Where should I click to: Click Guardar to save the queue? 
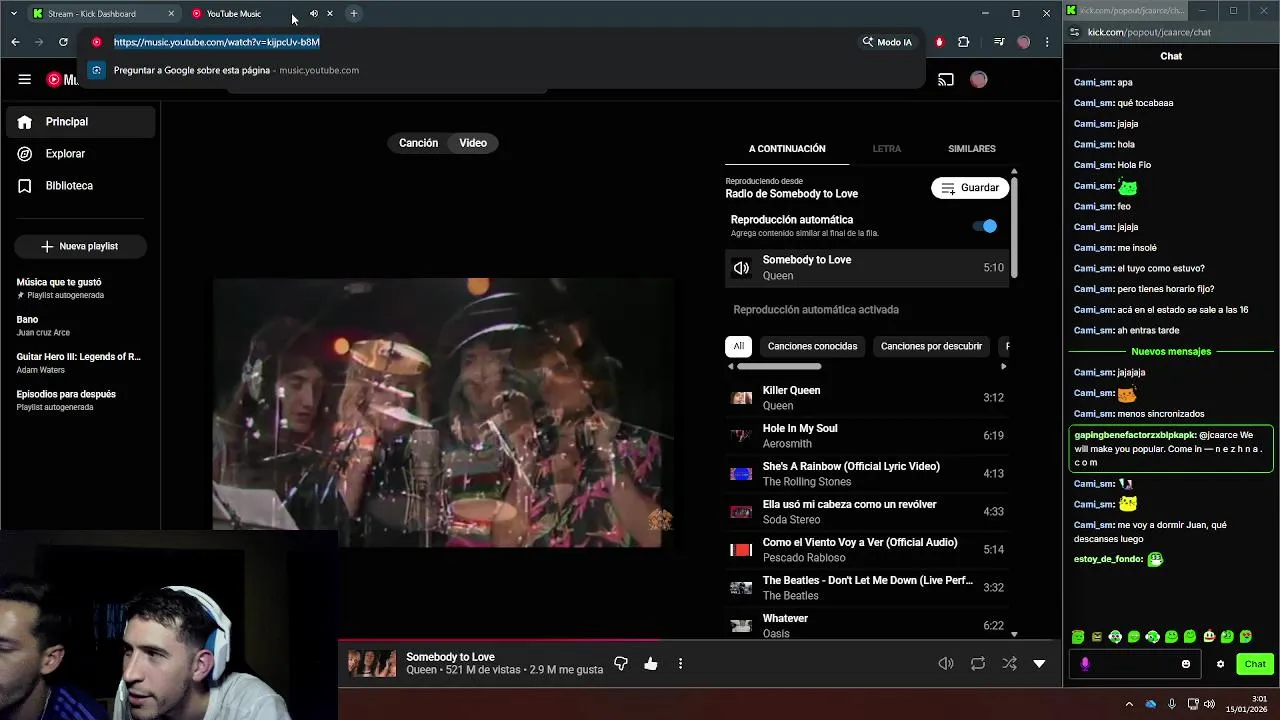pos(970,188)
